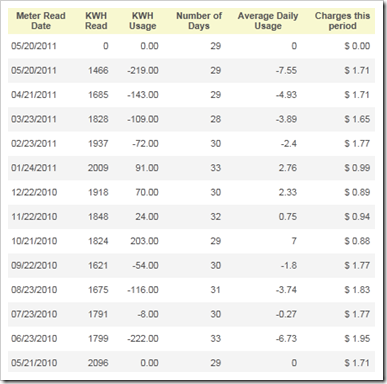This screenshot has width=387, height=384.
Task: Click the charge $ 0.88
Action: (357, 241)
